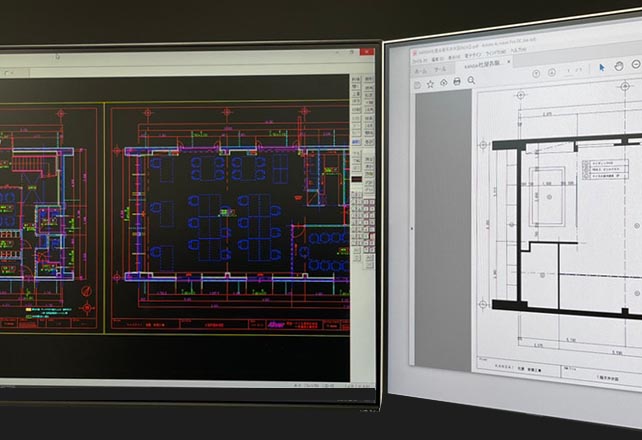The height and width of the screenshot is (440, 642).
Task: Switch to the ツール tab
Action: (x=440, y=69)
